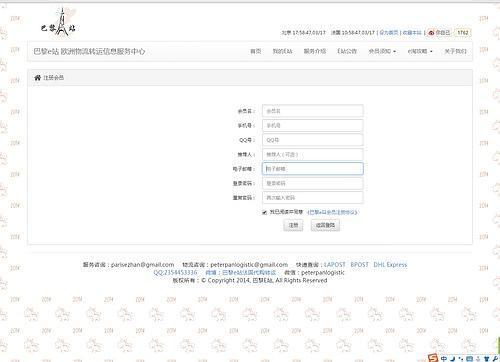Expand the 会员须知 dropdown menu

382,51
